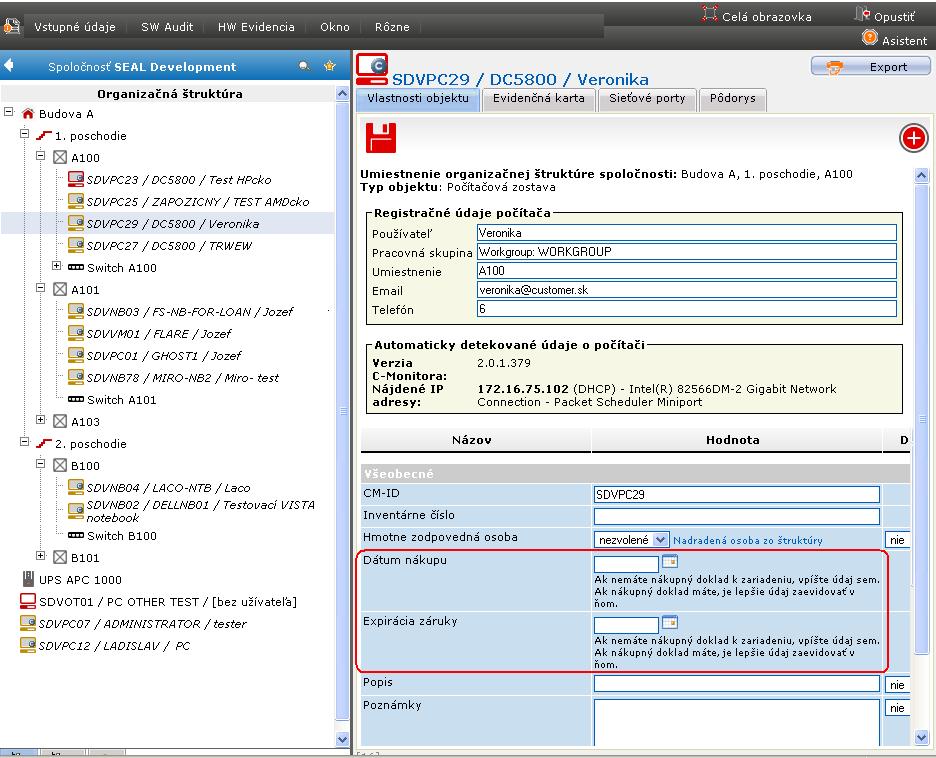936x758 pixels.
Task: Click the Export button
Action: (x=870, y=67)
